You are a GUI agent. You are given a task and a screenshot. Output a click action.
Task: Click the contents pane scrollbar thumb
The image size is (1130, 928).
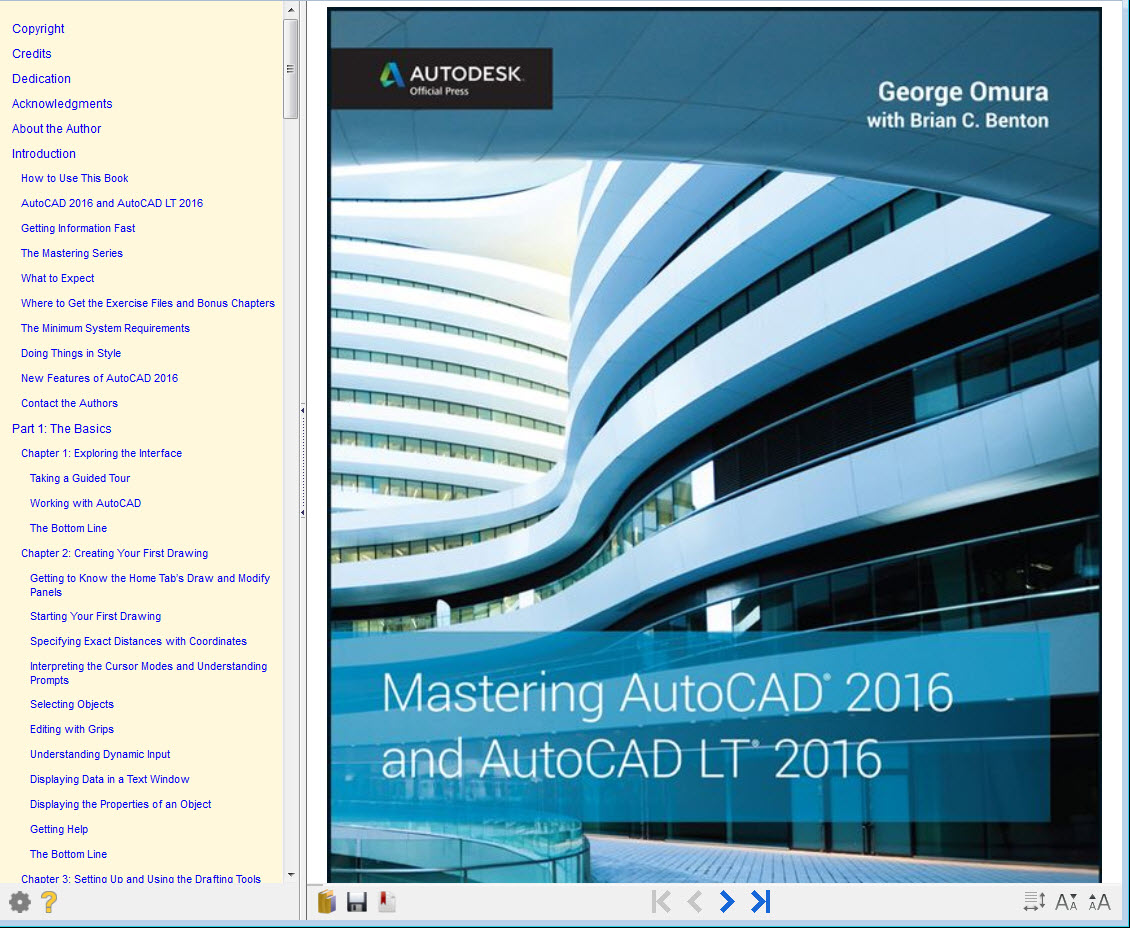pos(291,69)
